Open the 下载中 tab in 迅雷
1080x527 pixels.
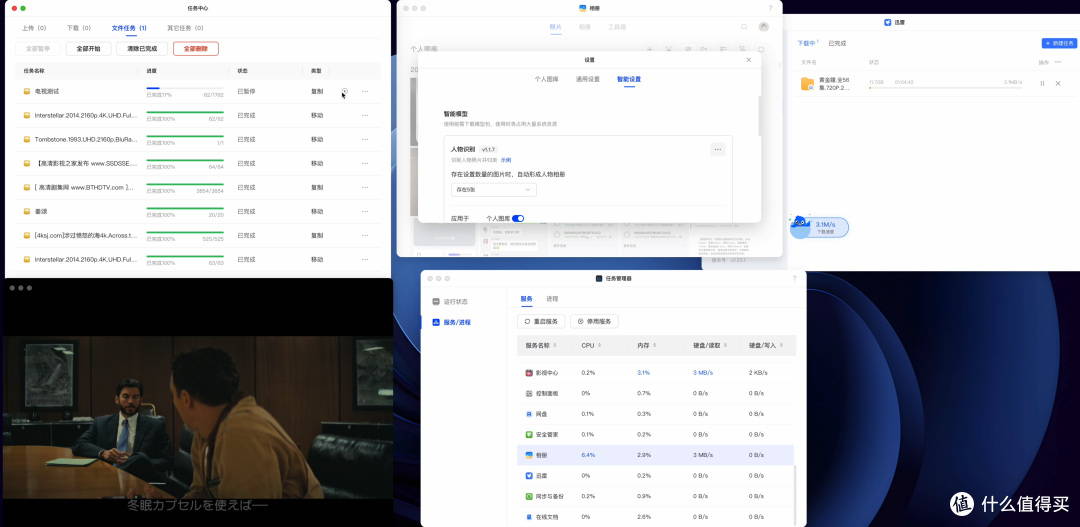coord(807,43)
